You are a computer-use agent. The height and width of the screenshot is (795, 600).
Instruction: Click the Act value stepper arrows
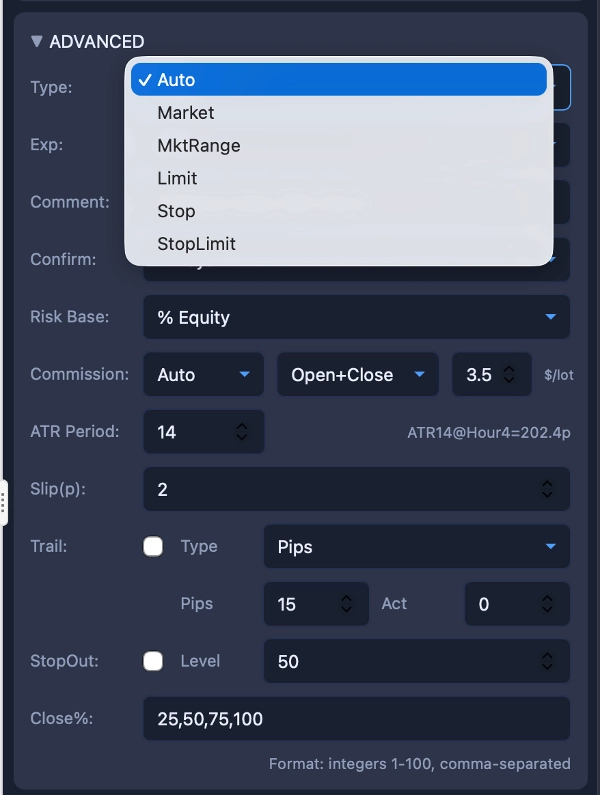tap(547, 604)
